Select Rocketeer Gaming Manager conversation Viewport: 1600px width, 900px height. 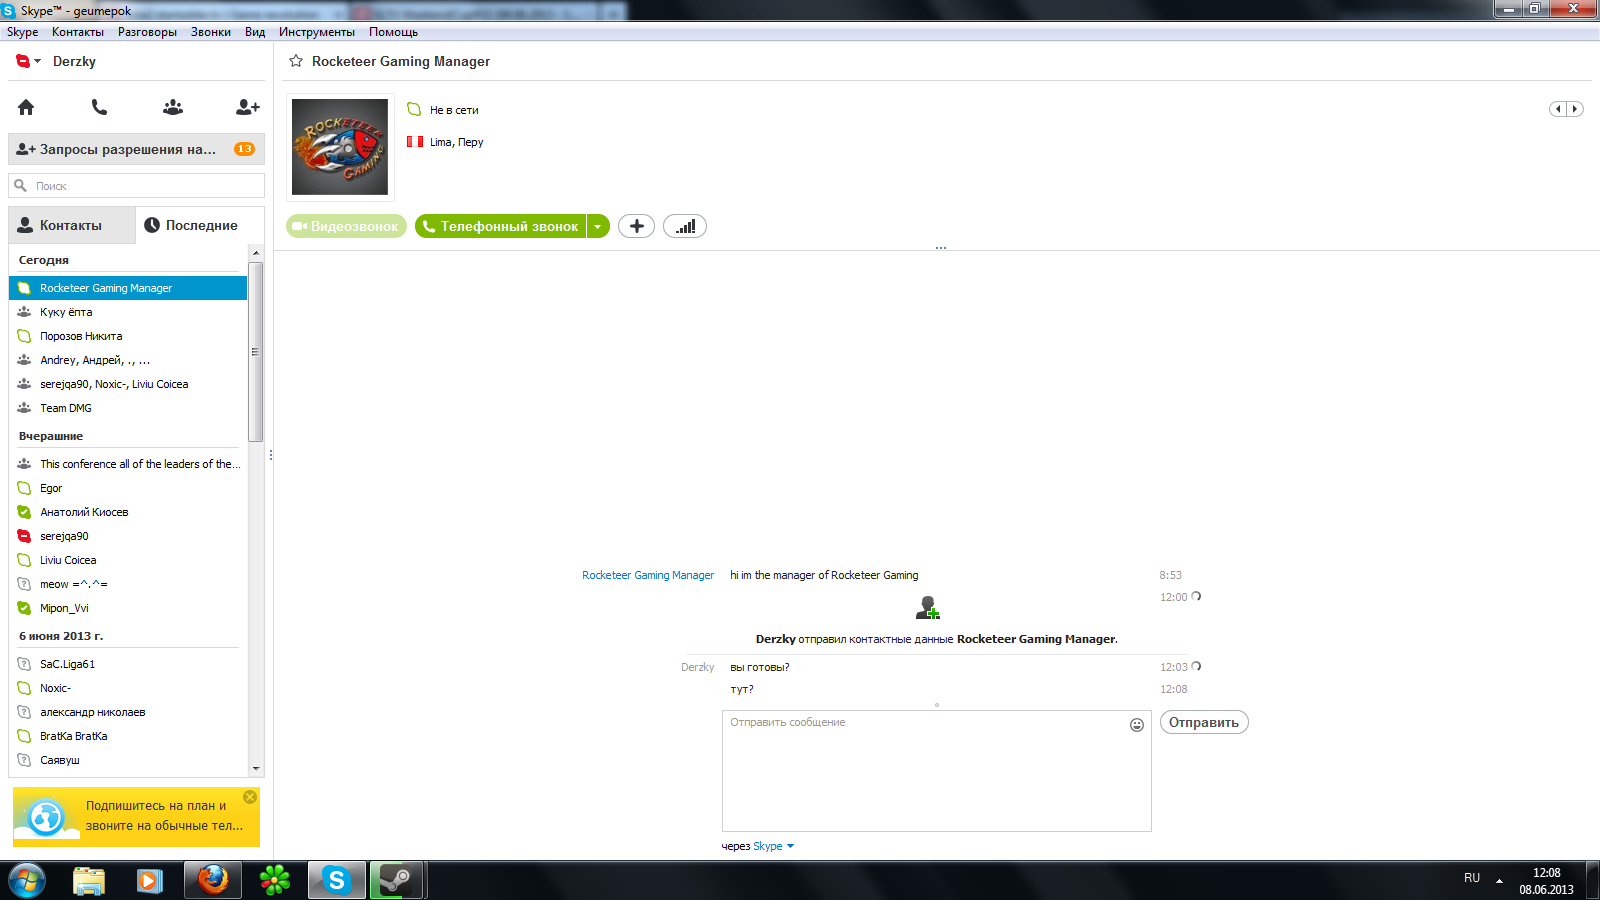[x=128, y=288]
